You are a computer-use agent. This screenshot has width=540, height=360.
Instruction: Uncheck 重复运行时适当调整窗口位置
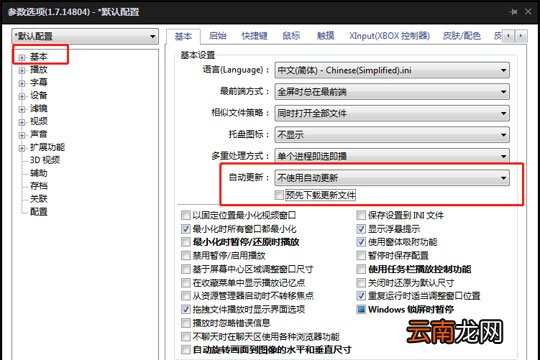[361, 296]
